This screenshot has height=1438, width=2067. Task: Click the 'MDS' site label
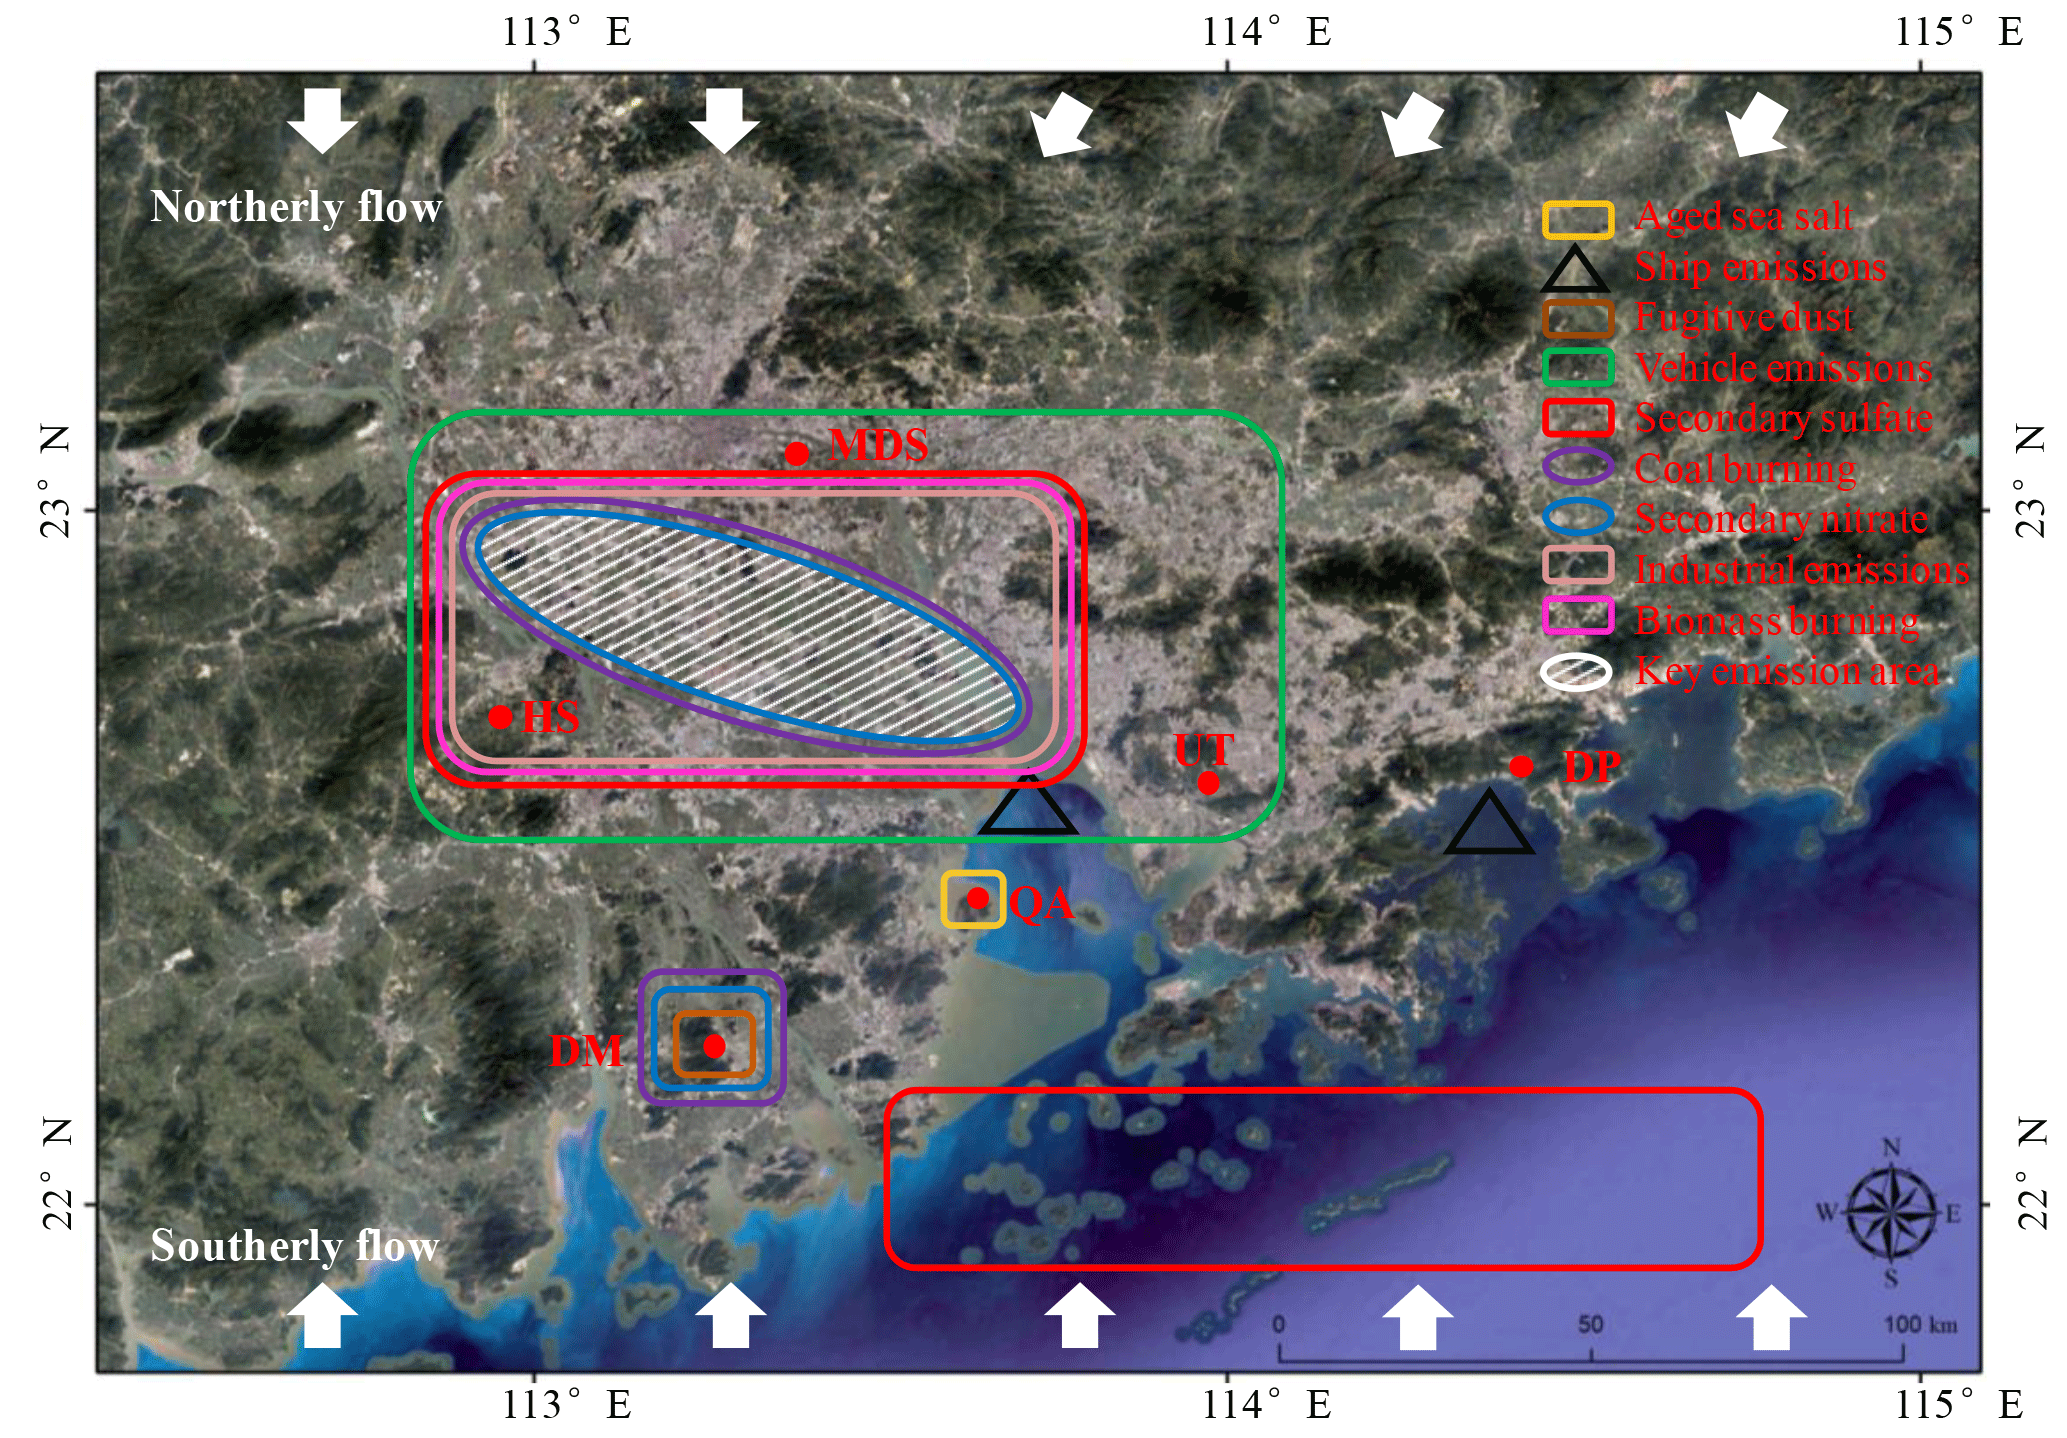pyautogui.click(x=879, y=445)
